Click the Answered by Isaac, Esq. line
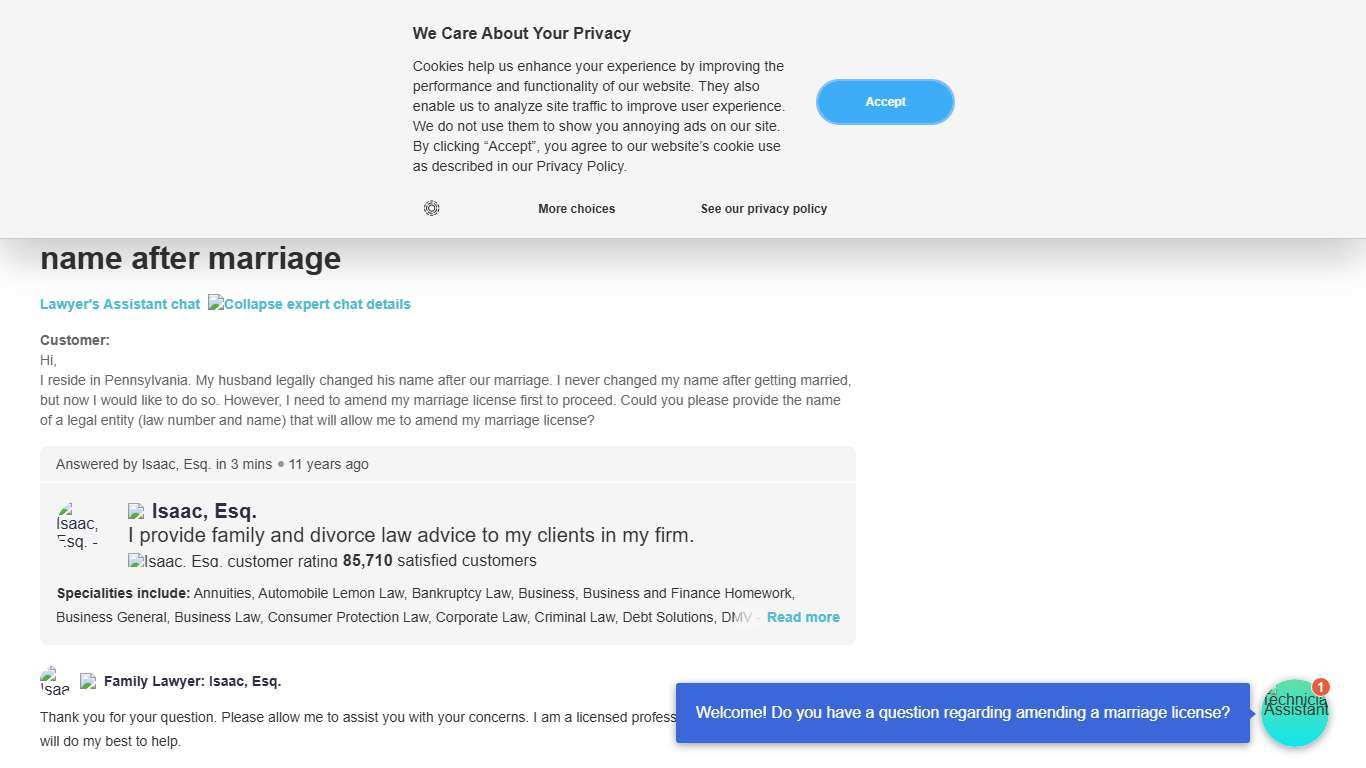This screenshot has width=1366, height=768. point(212,464)
